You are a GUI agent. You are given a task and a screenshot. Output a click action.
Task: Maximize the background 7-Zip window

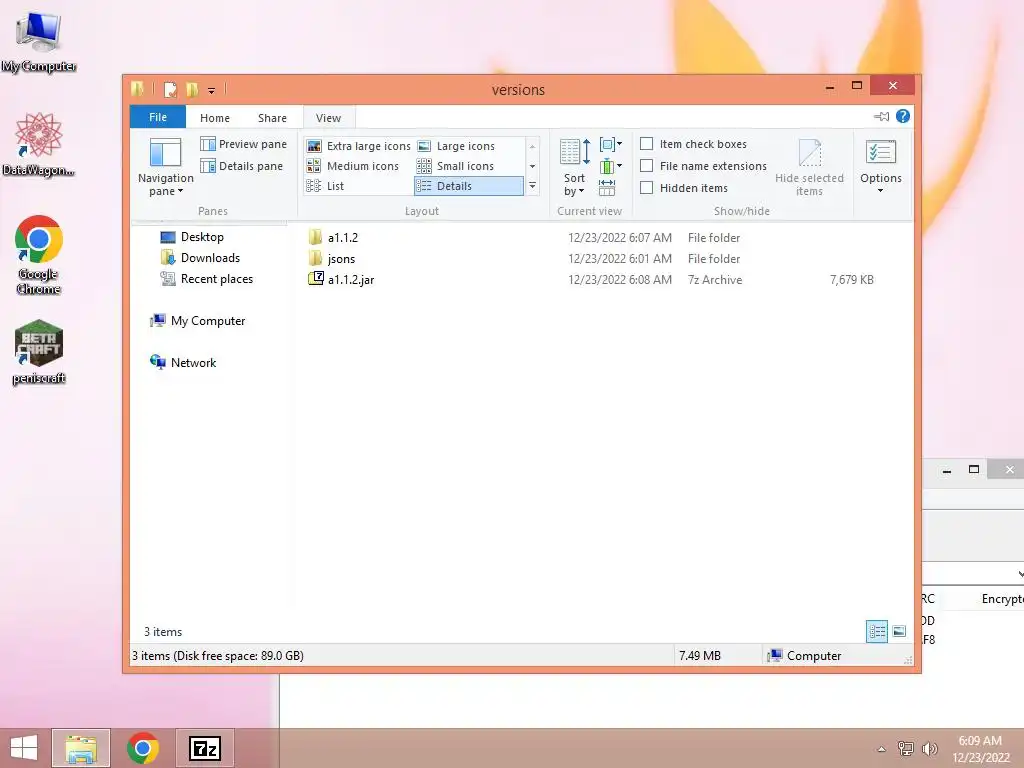[x=974, y=470]
